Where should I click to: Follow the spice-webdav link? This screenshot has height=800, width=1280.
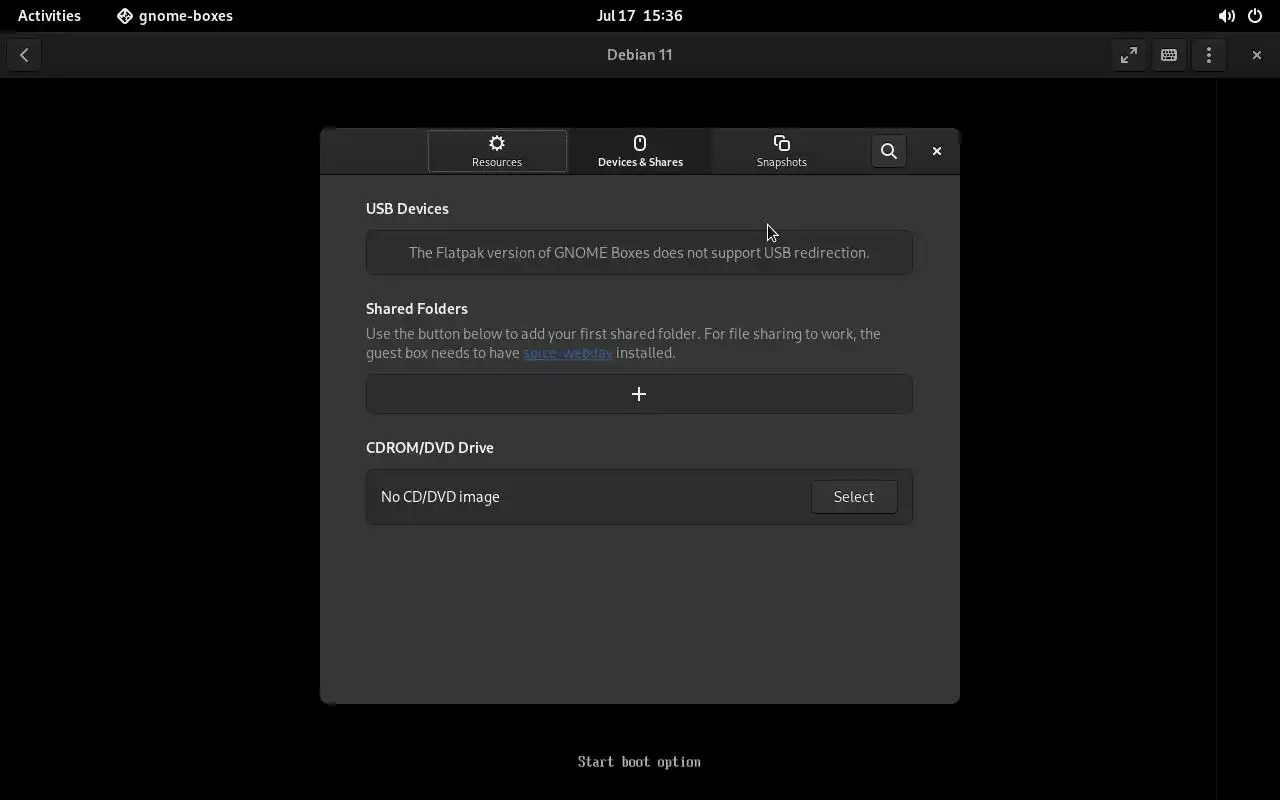point(568,353)
